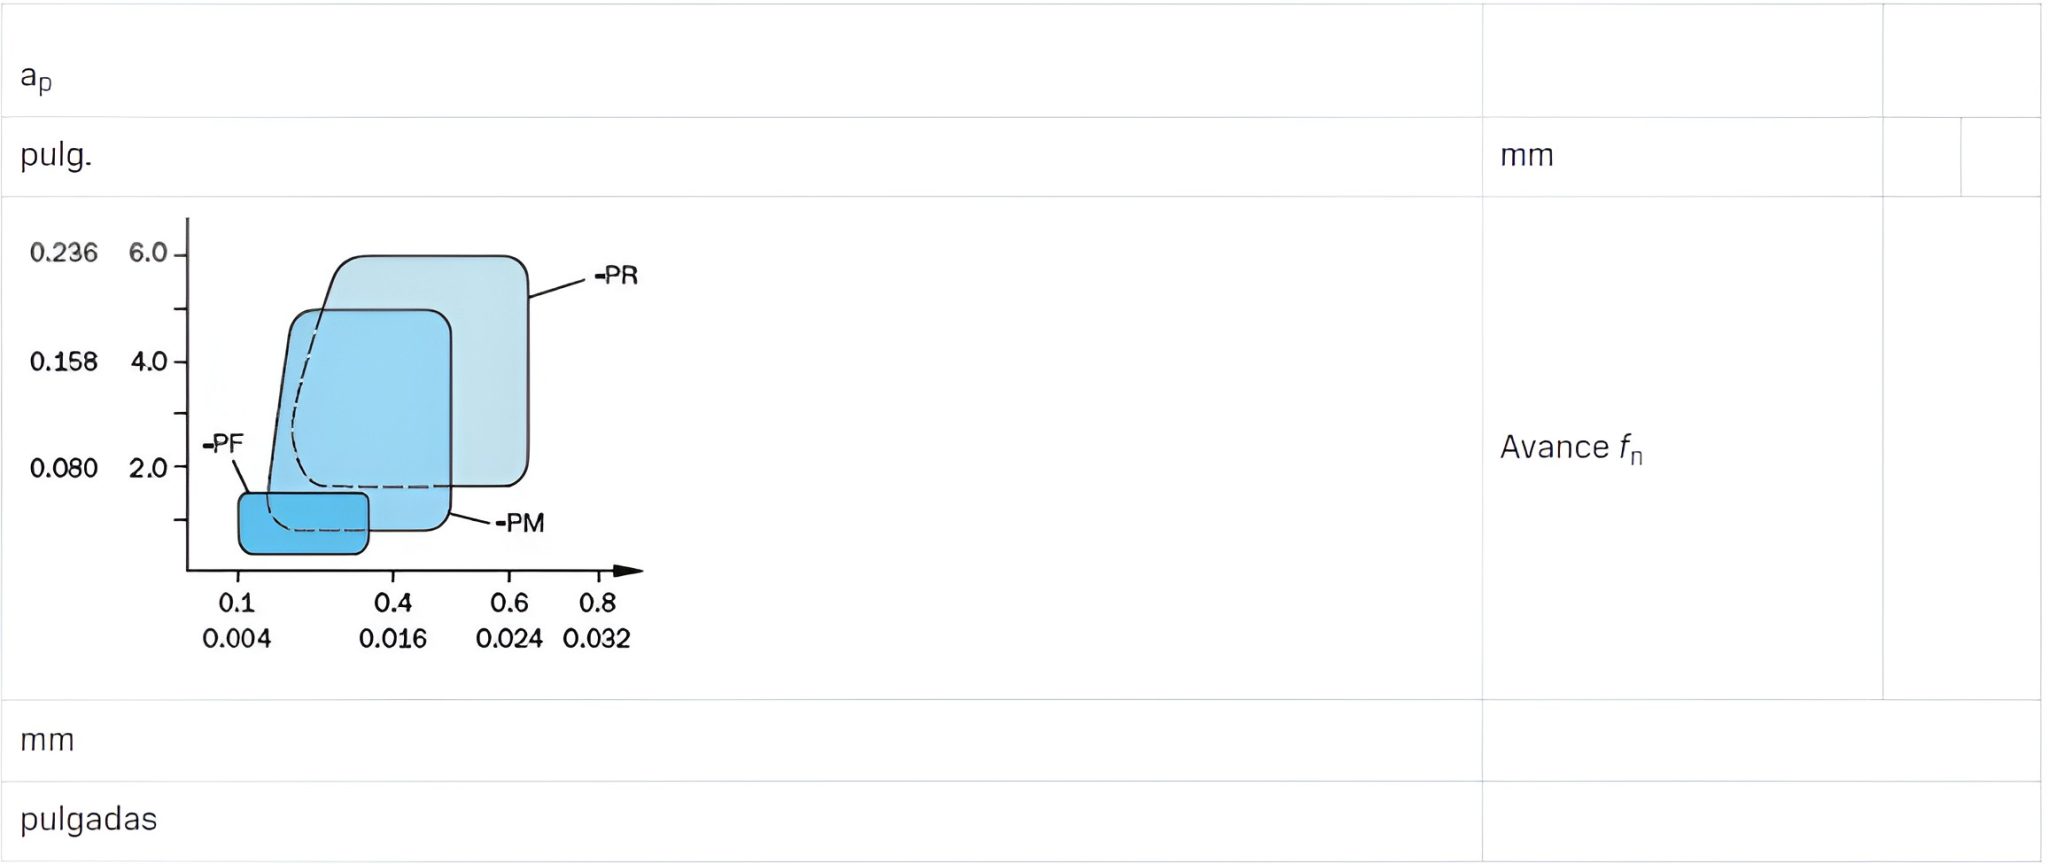This screenshot has width=2048, height=864.
Task: Click the x-axis arrowhead on the chart
Action: click(x=629, y=571)
